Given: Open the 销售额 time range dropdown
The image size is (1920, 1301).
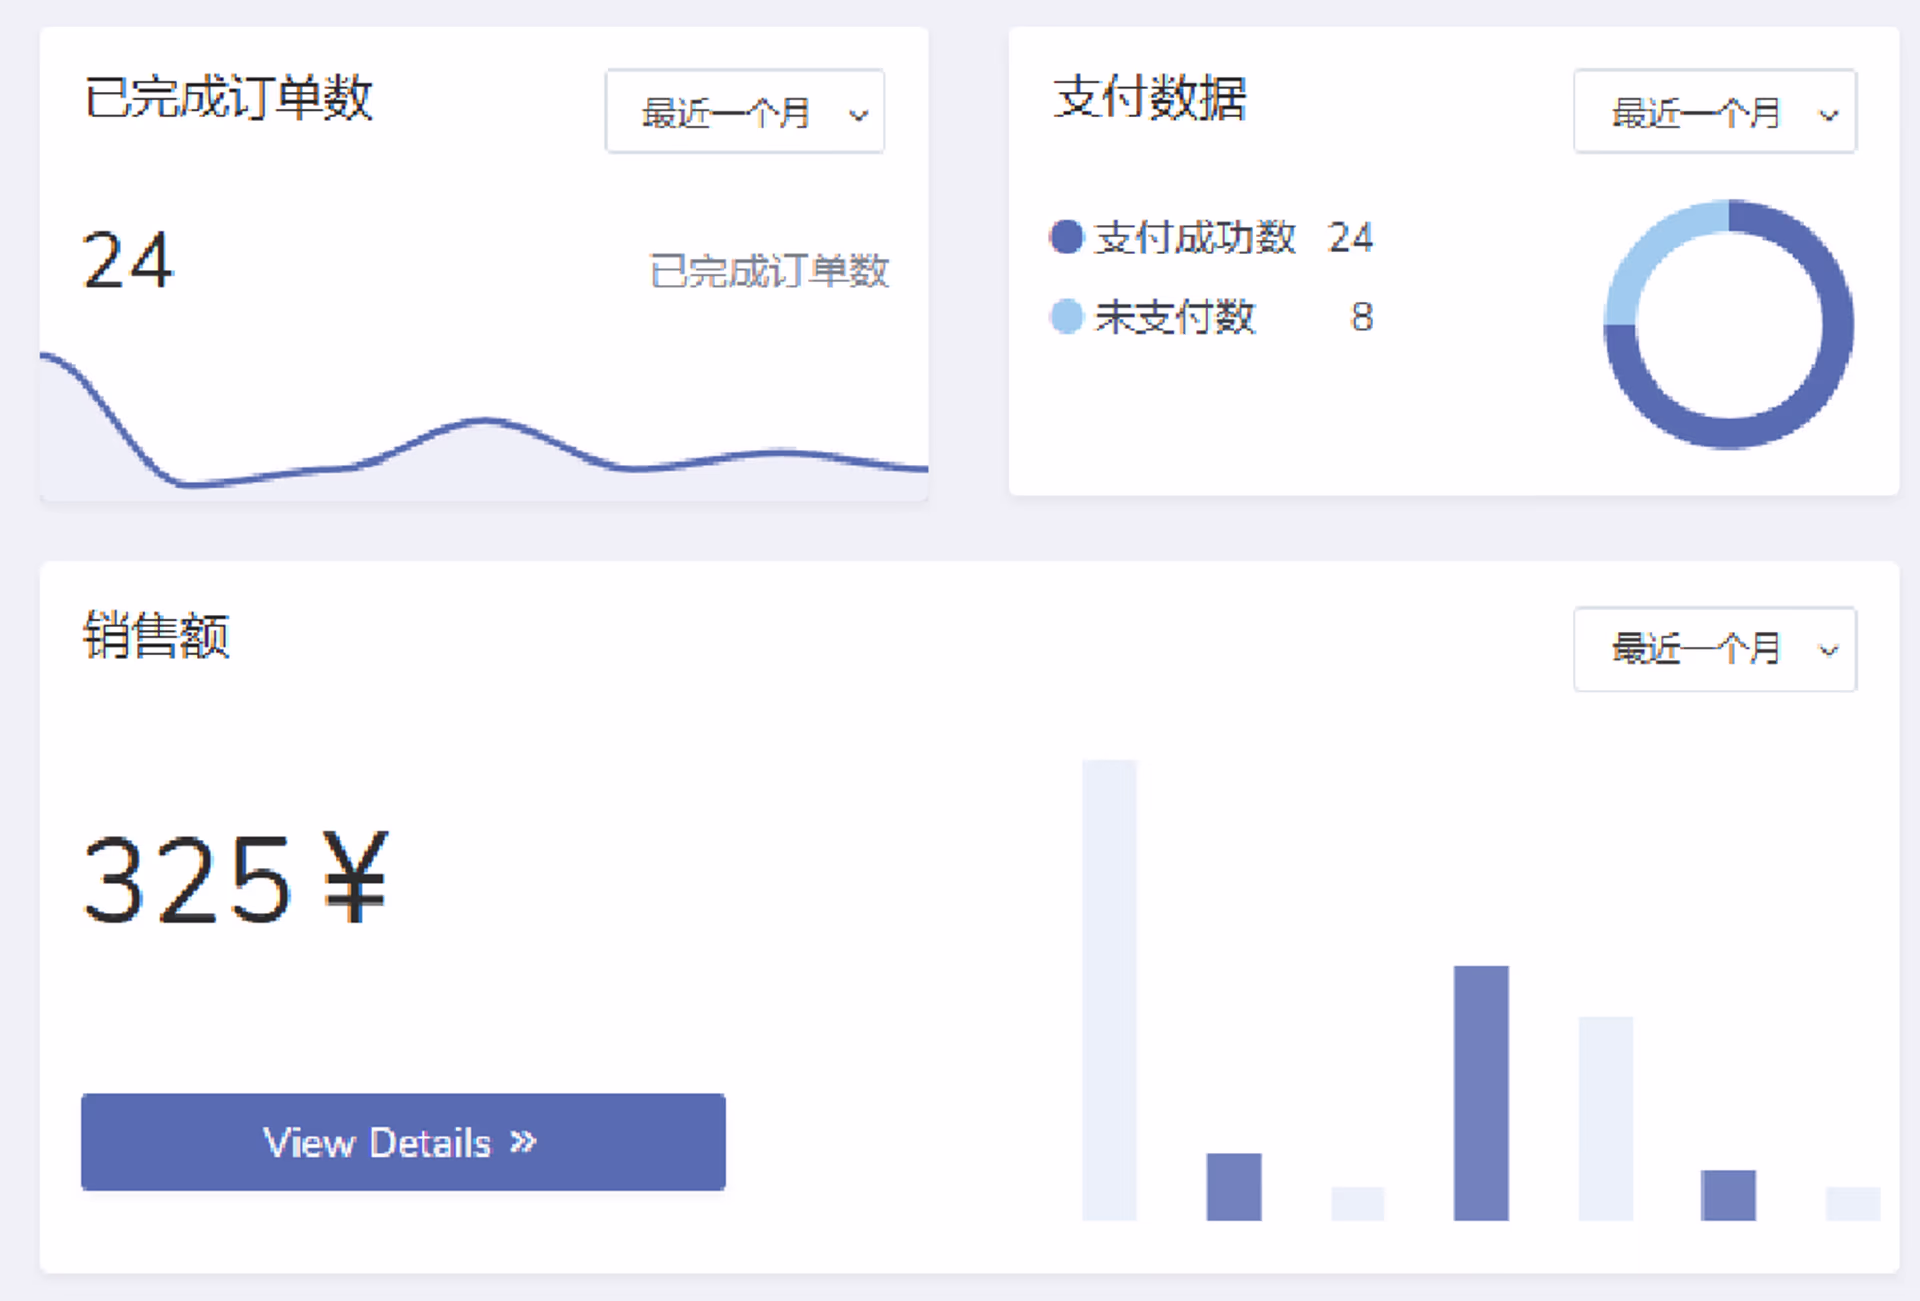Looking at the screenshot, I should (1714, 648).
